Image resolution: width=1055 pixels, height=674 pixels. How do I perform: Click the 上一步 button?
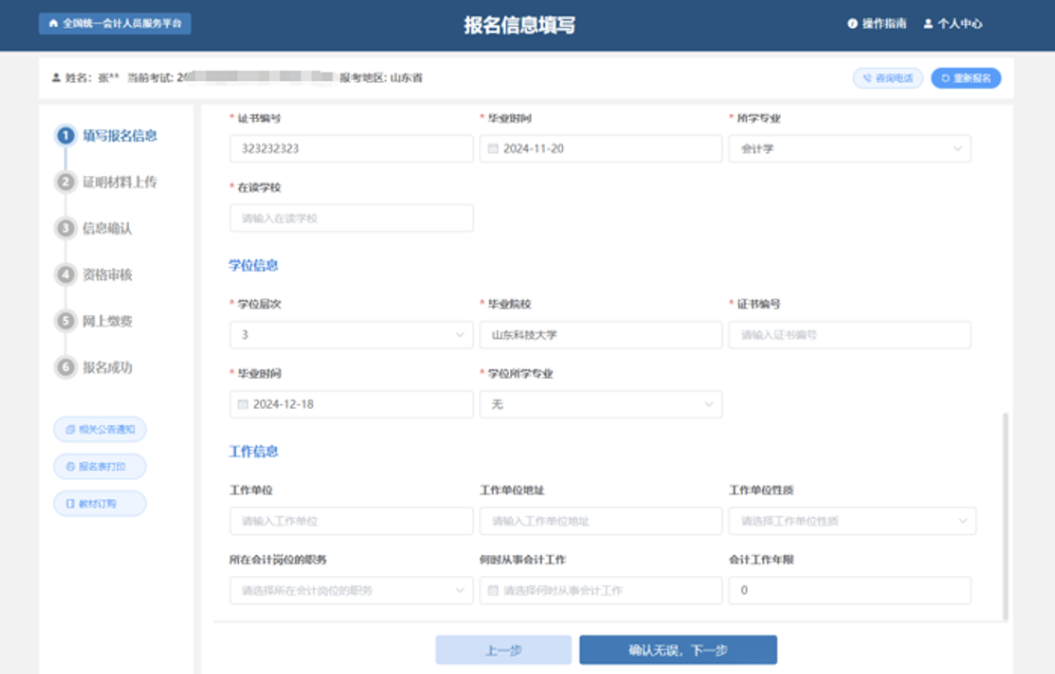[502, 649]
